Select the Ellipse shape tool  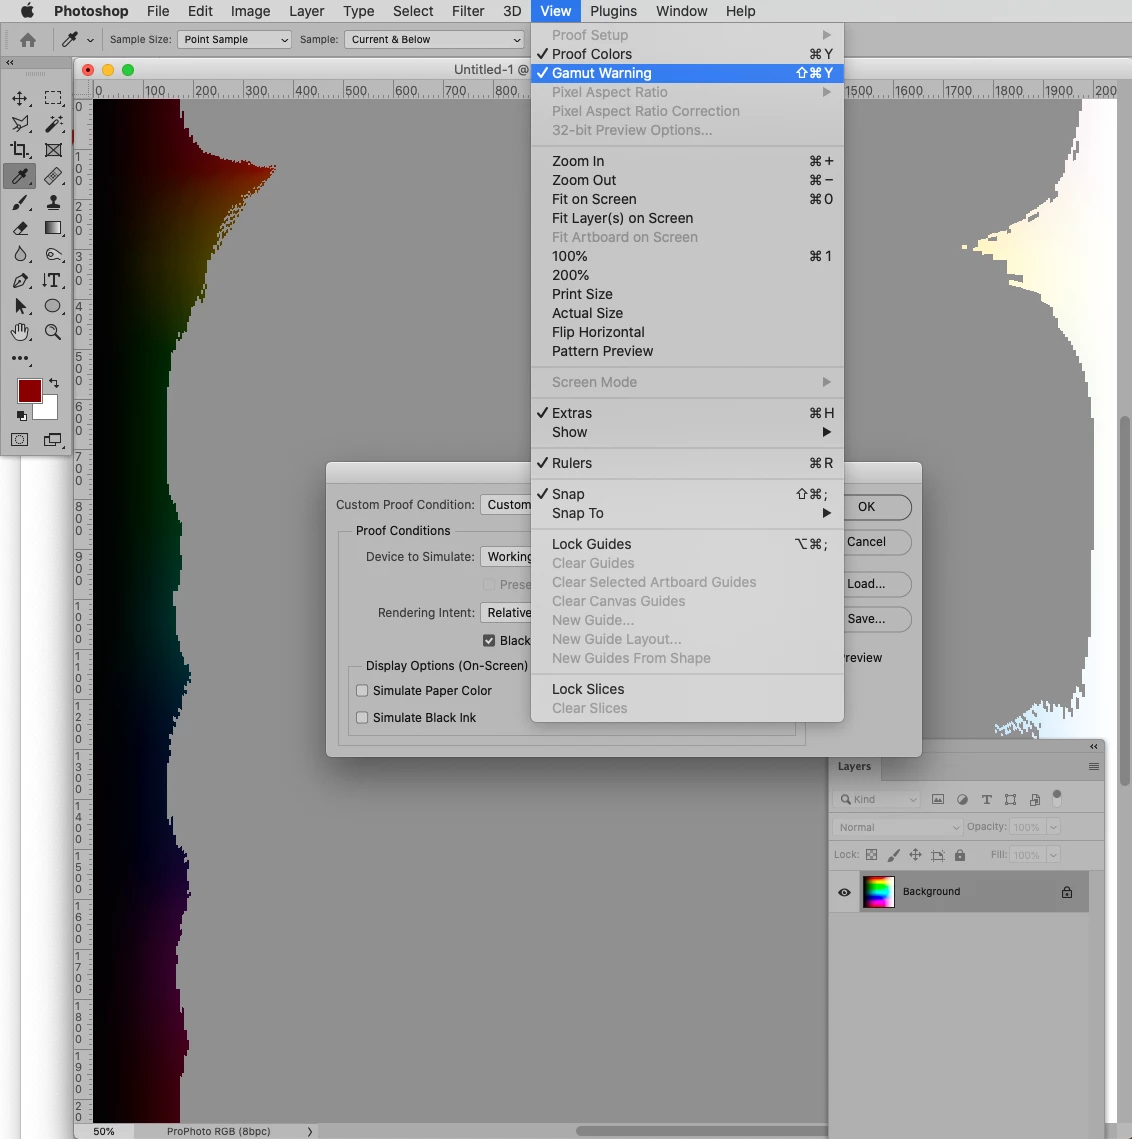tap(53, 307)
